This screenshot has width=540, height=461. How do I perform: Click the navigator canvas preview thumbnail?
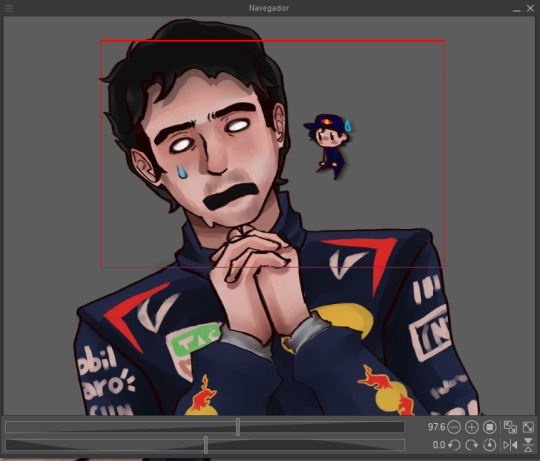click(270, 216)
